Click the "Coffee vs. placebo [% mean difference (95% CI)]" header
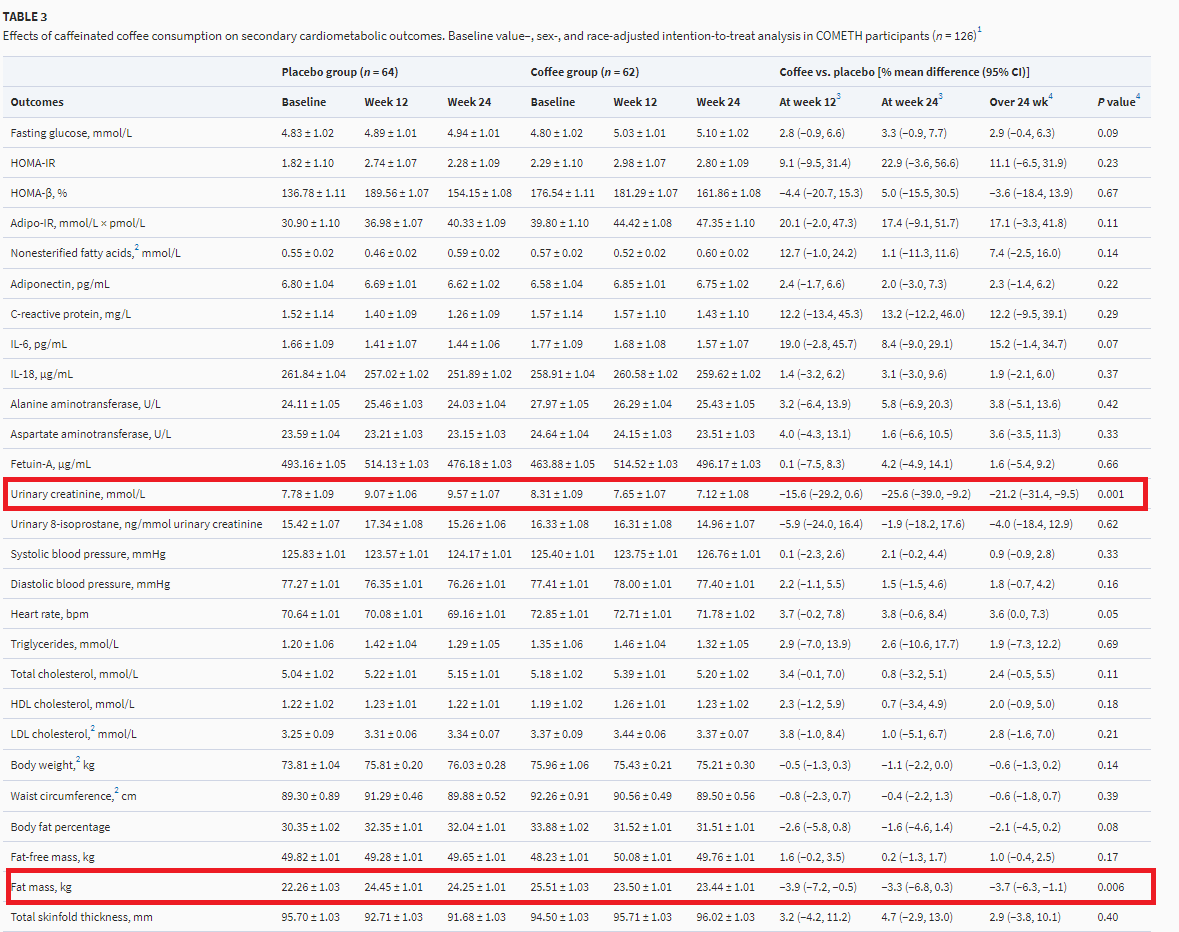Viewport: 1179px width, 932px height. coord(905,72)
